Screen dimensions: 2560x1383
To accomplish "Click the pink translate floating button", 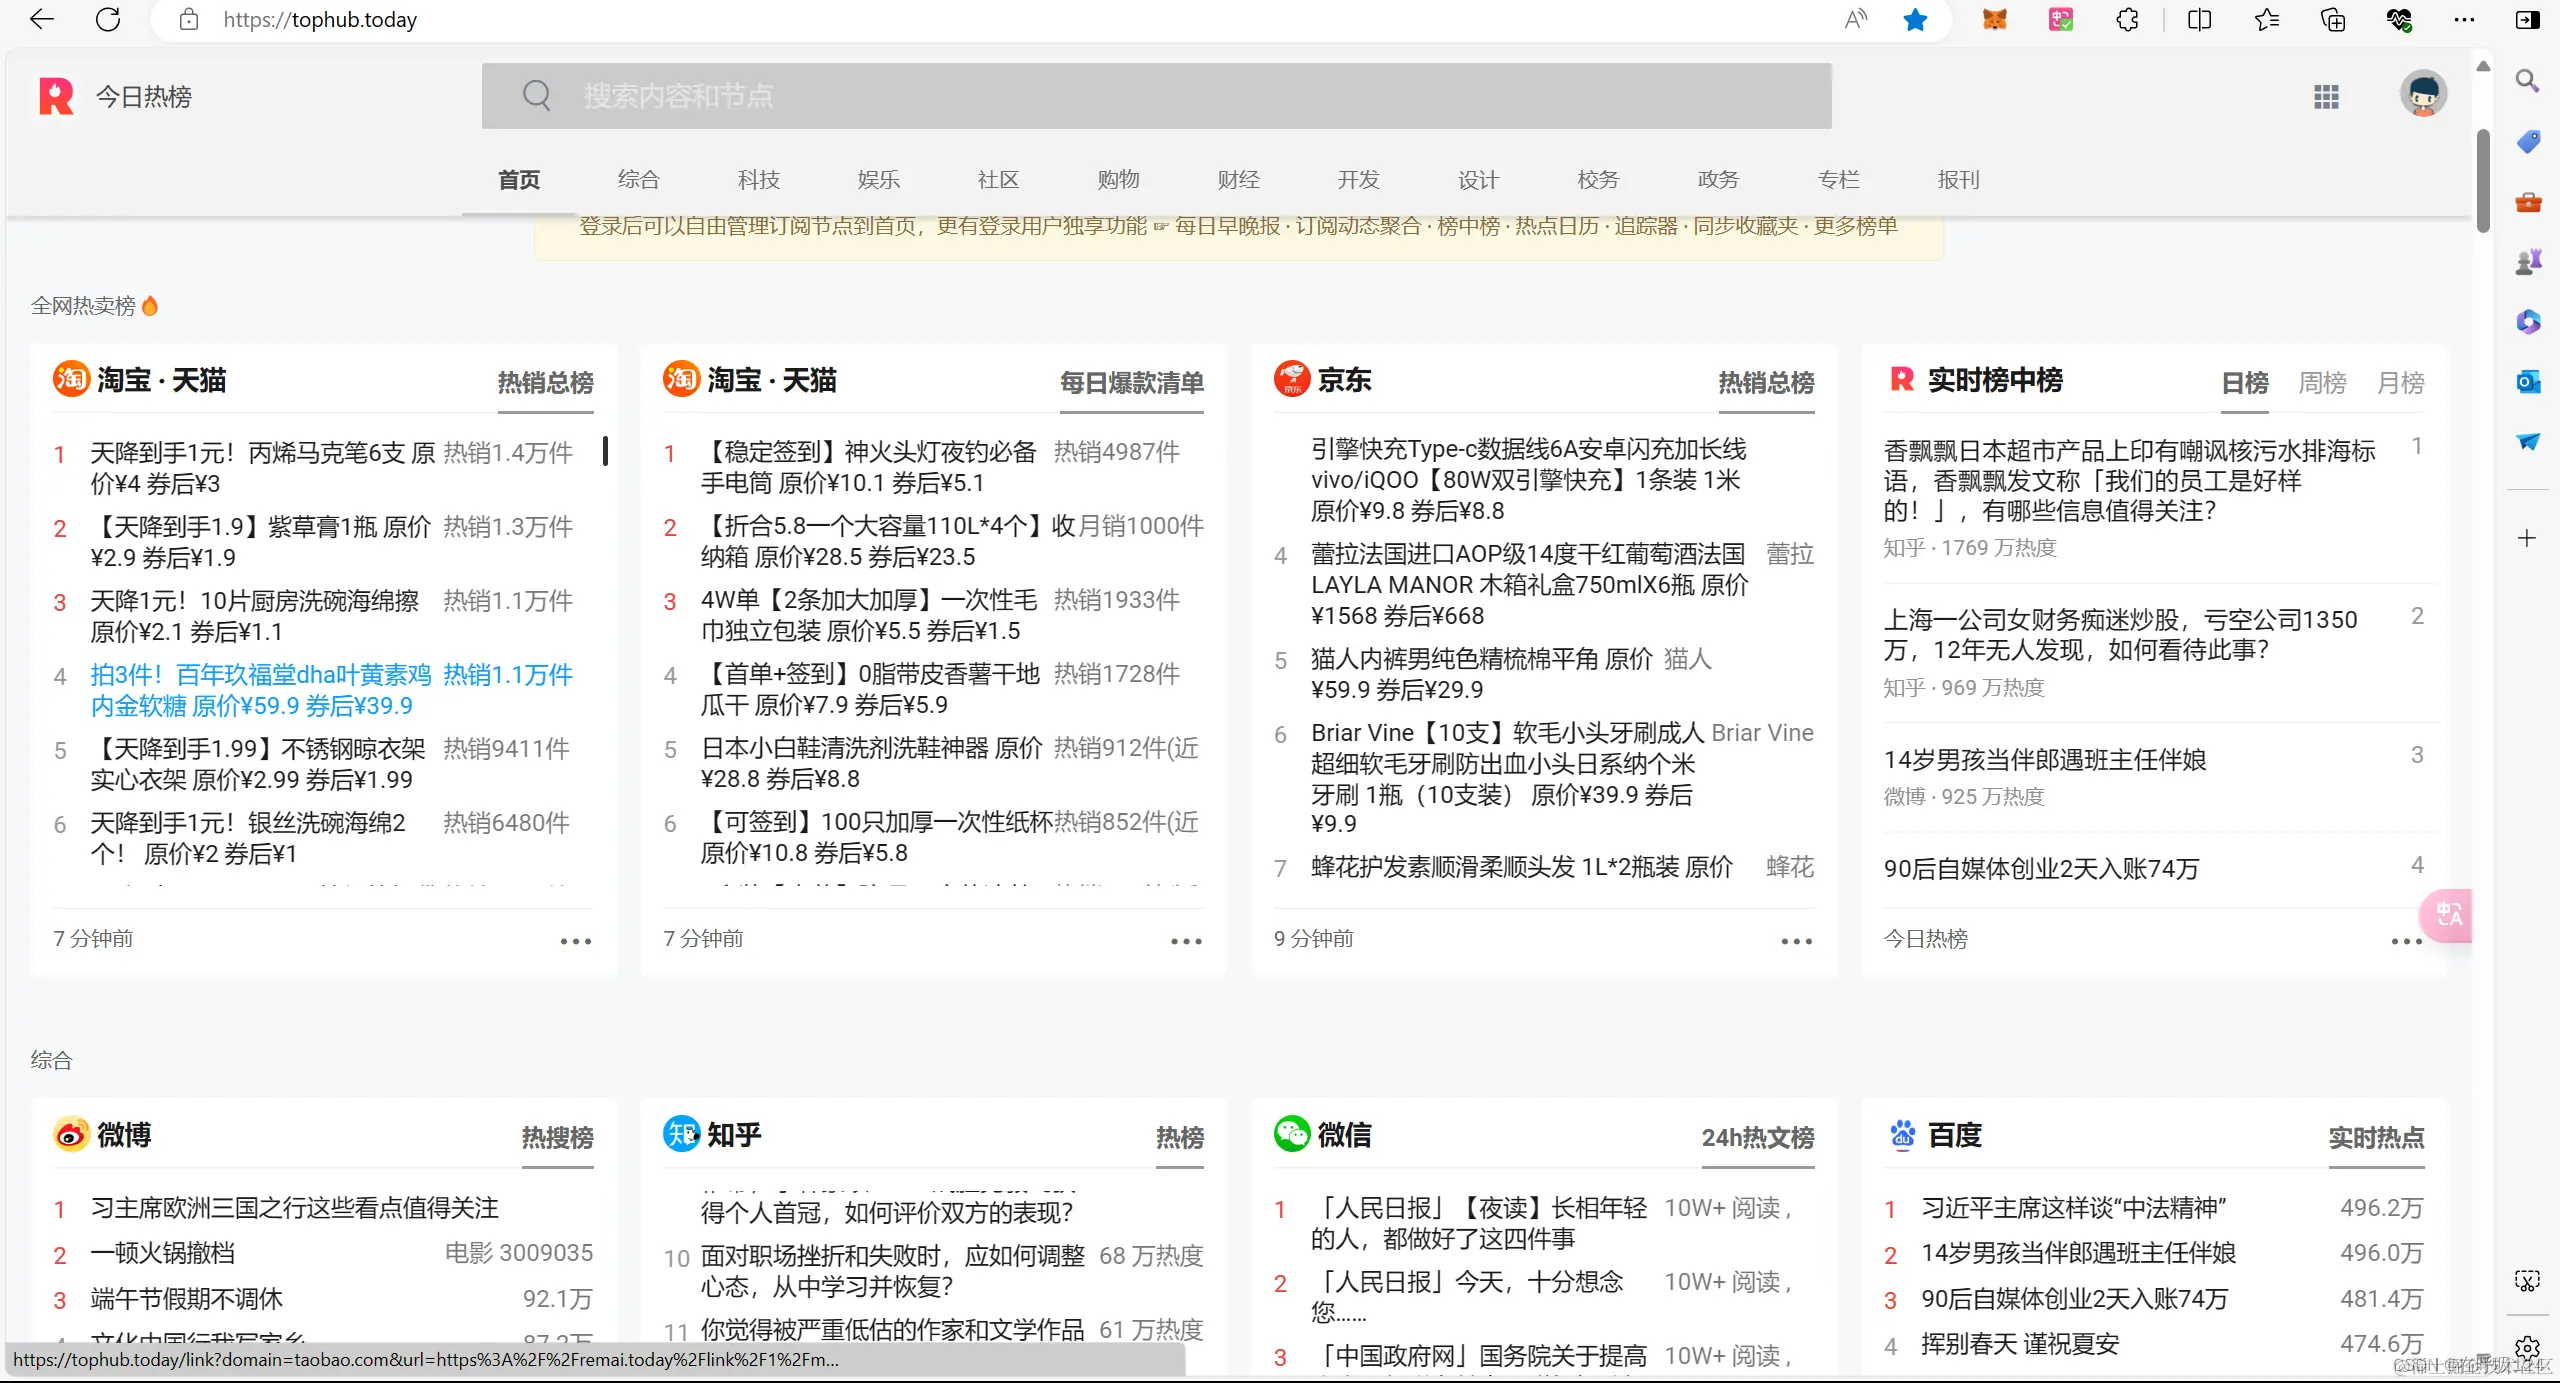I will (2446, 914).
